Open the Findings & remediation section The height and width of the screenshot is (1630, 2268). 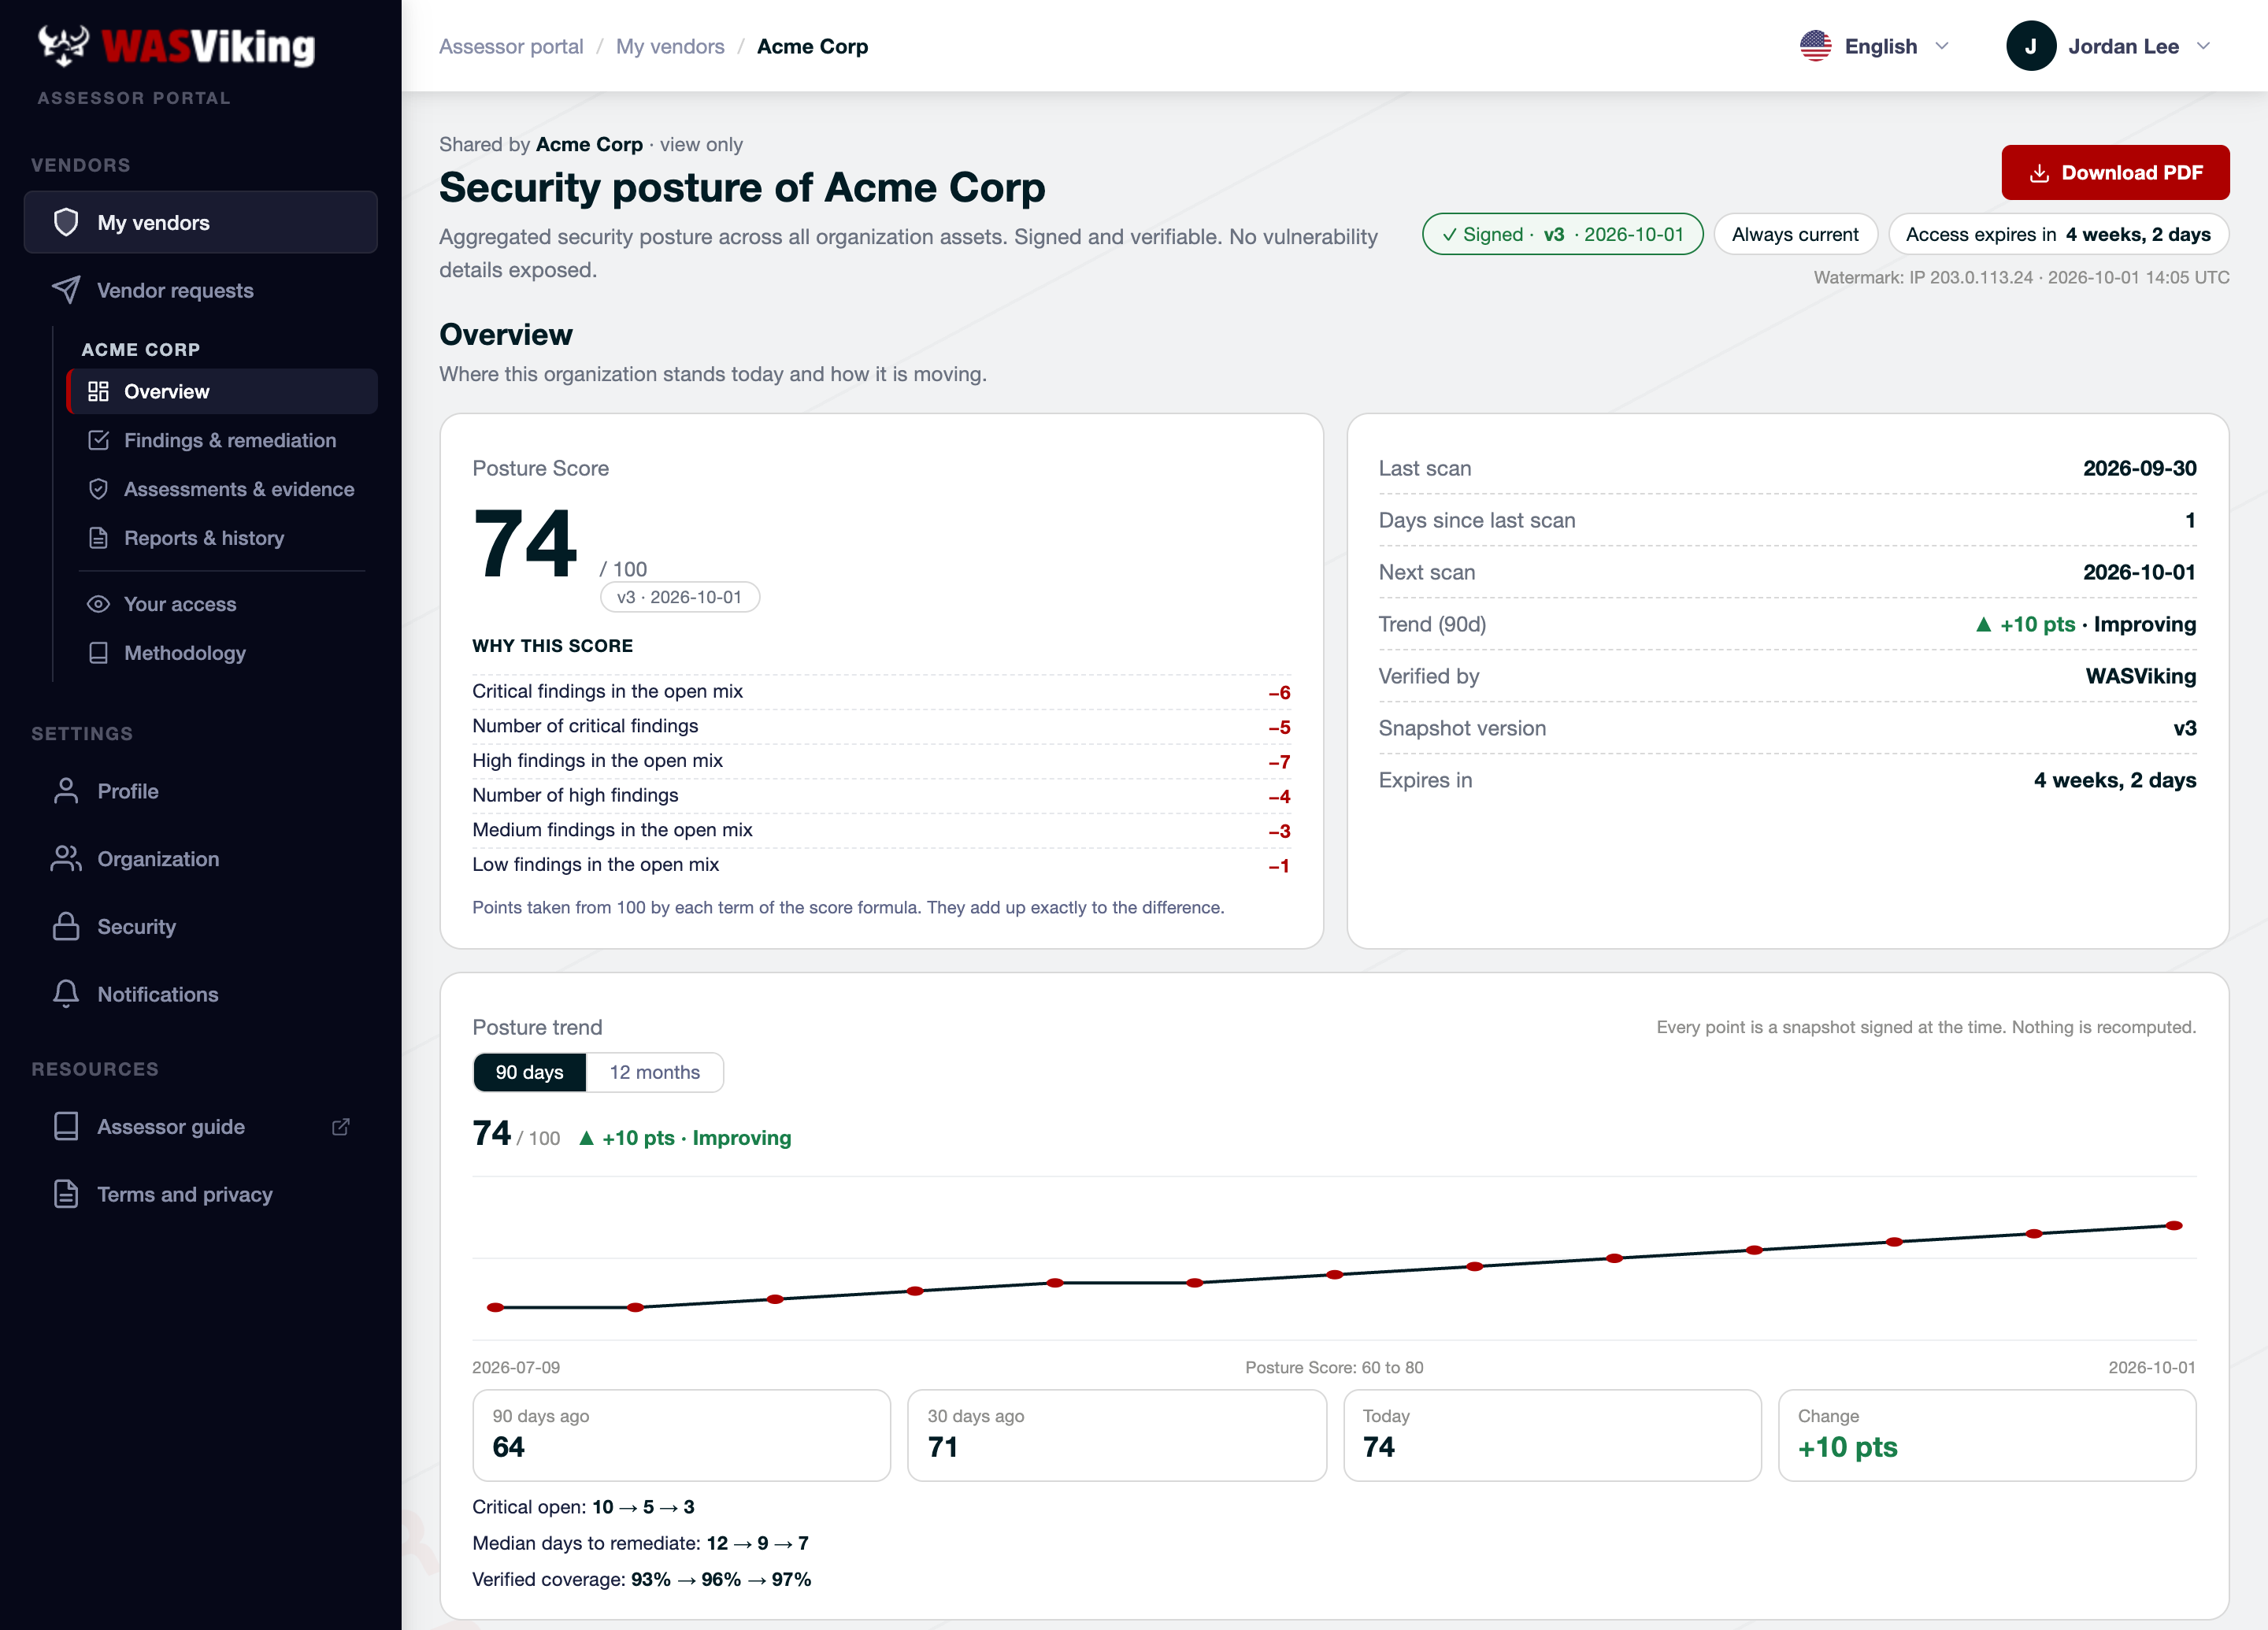(222, 440)
